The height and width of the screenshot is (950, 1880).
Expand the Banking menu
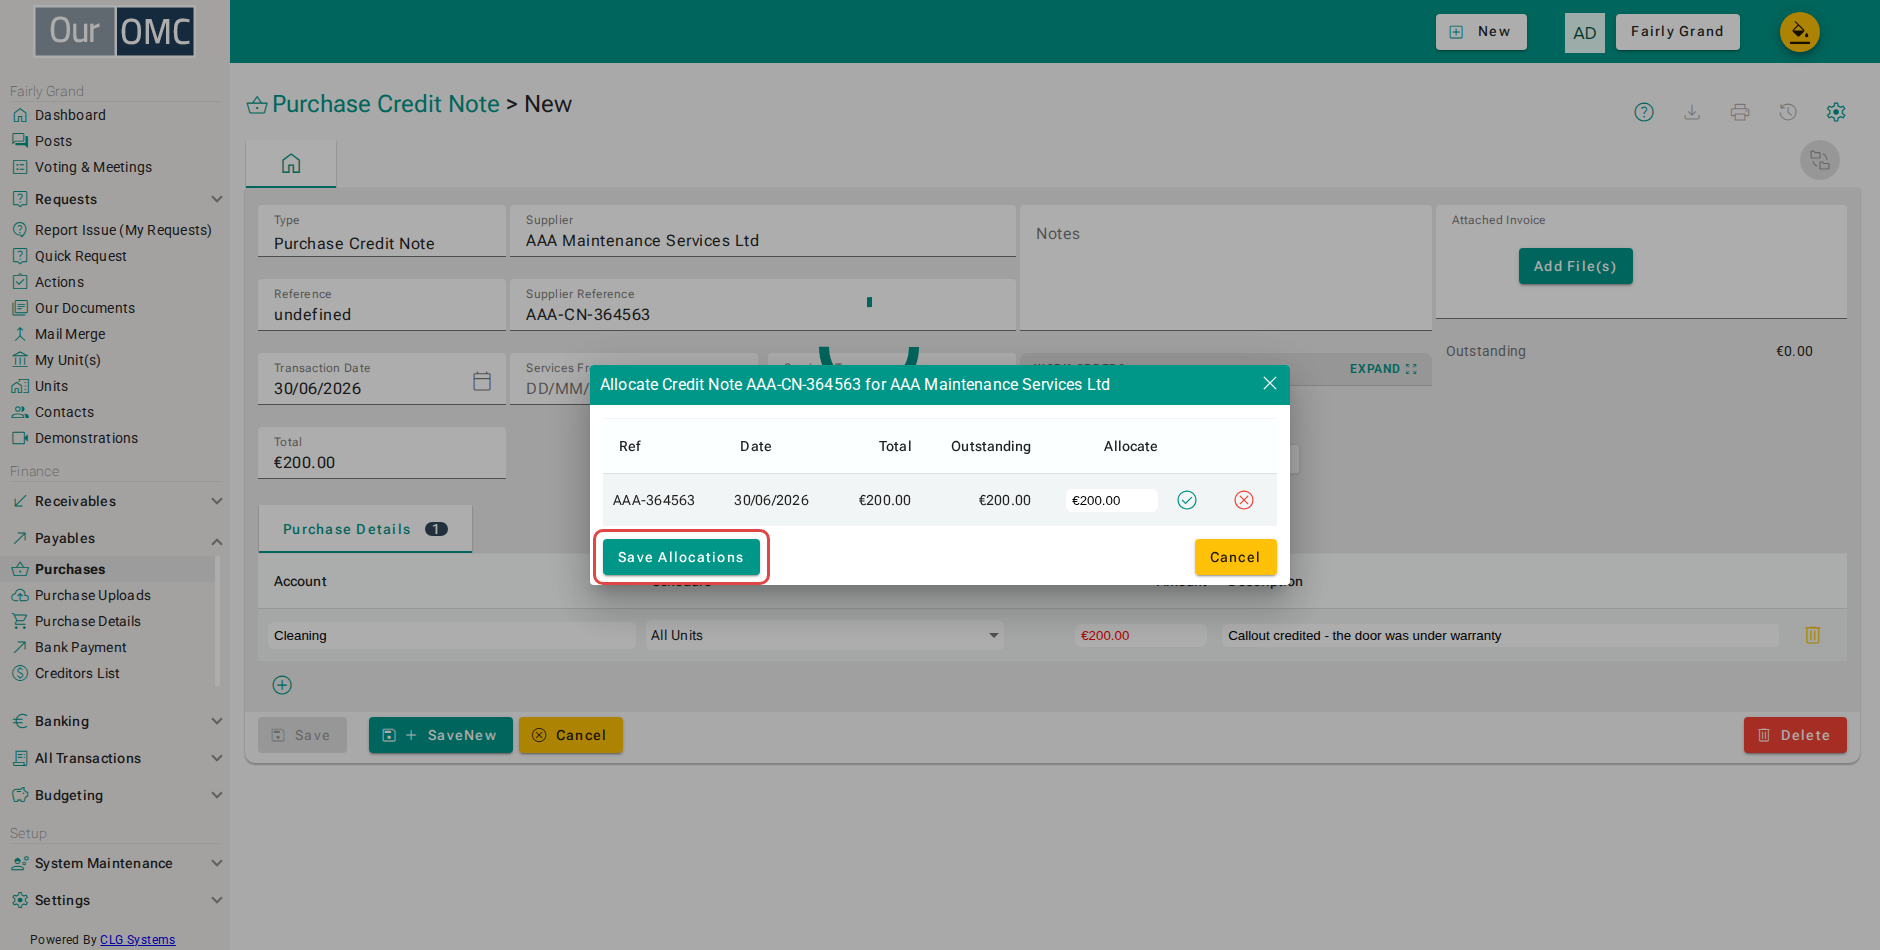(x=115, y=721)
